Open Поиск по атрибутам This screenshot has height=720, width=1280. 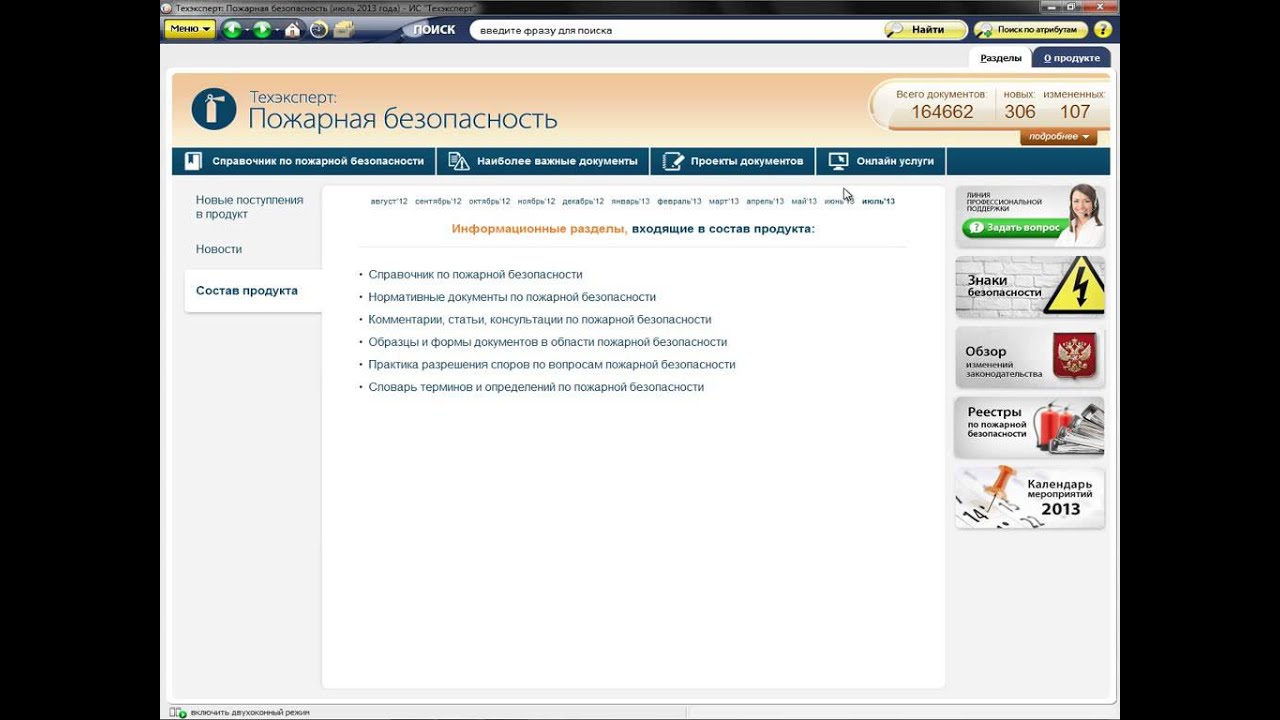tap(1030, 30)
